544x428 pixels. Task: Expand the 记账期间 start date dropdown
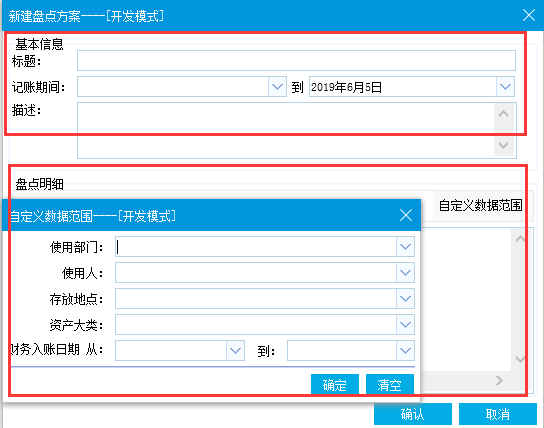[x=277, y=86]
